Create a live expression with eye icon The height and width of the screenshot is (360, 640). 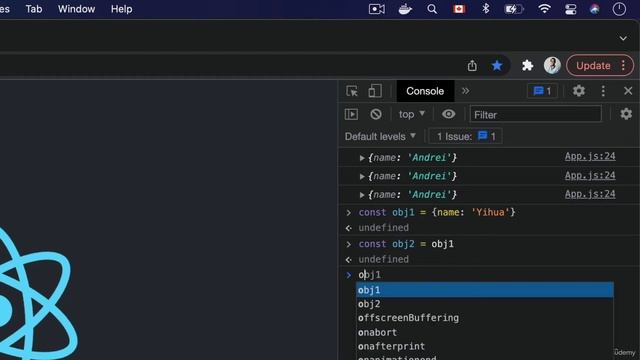tap(448, 114)
